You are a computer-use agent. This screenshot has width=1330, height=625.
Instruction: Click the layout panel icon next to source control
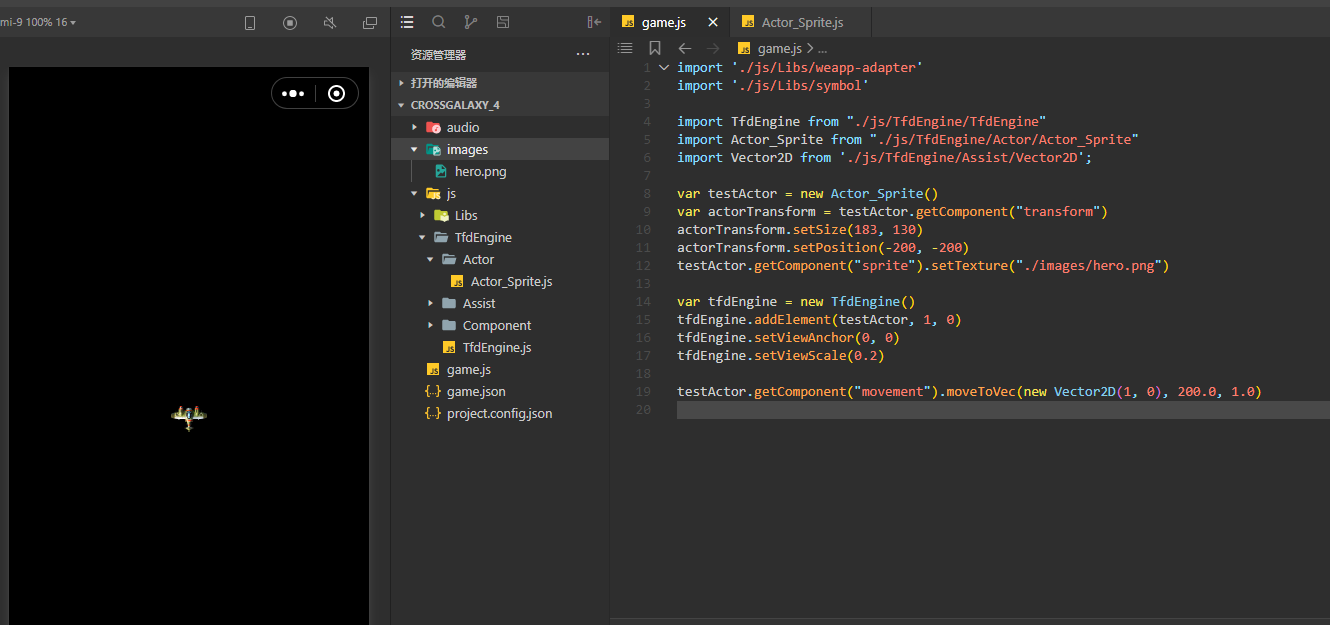(503, 22)
